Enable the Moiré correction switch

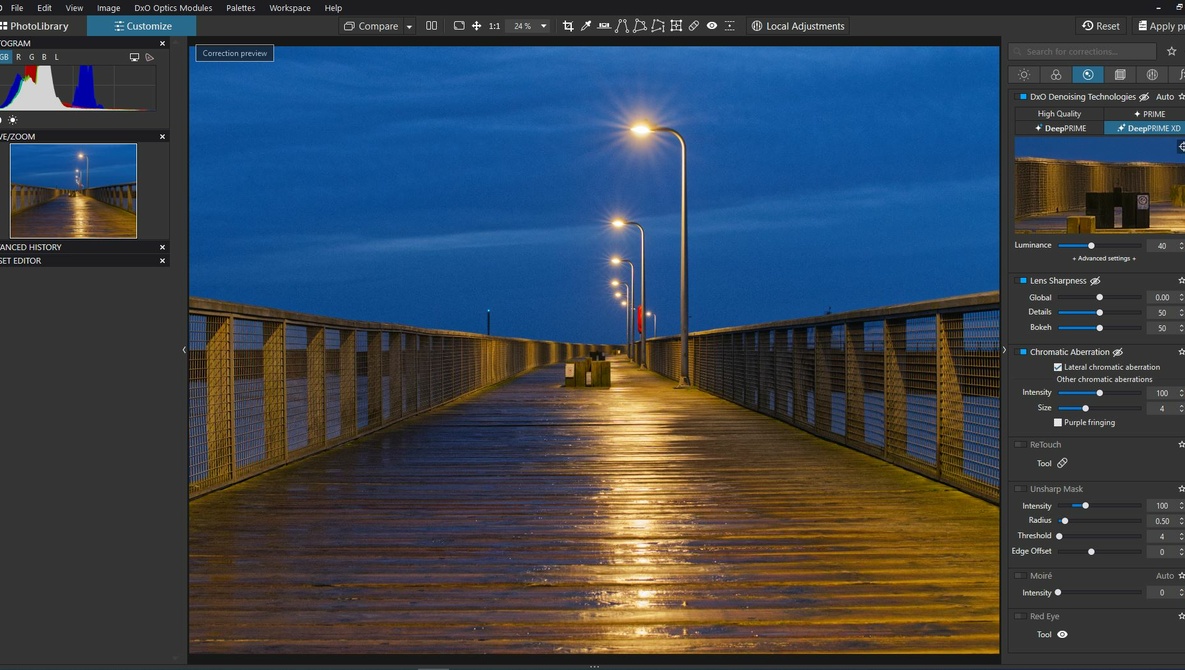click(1020, 576)
